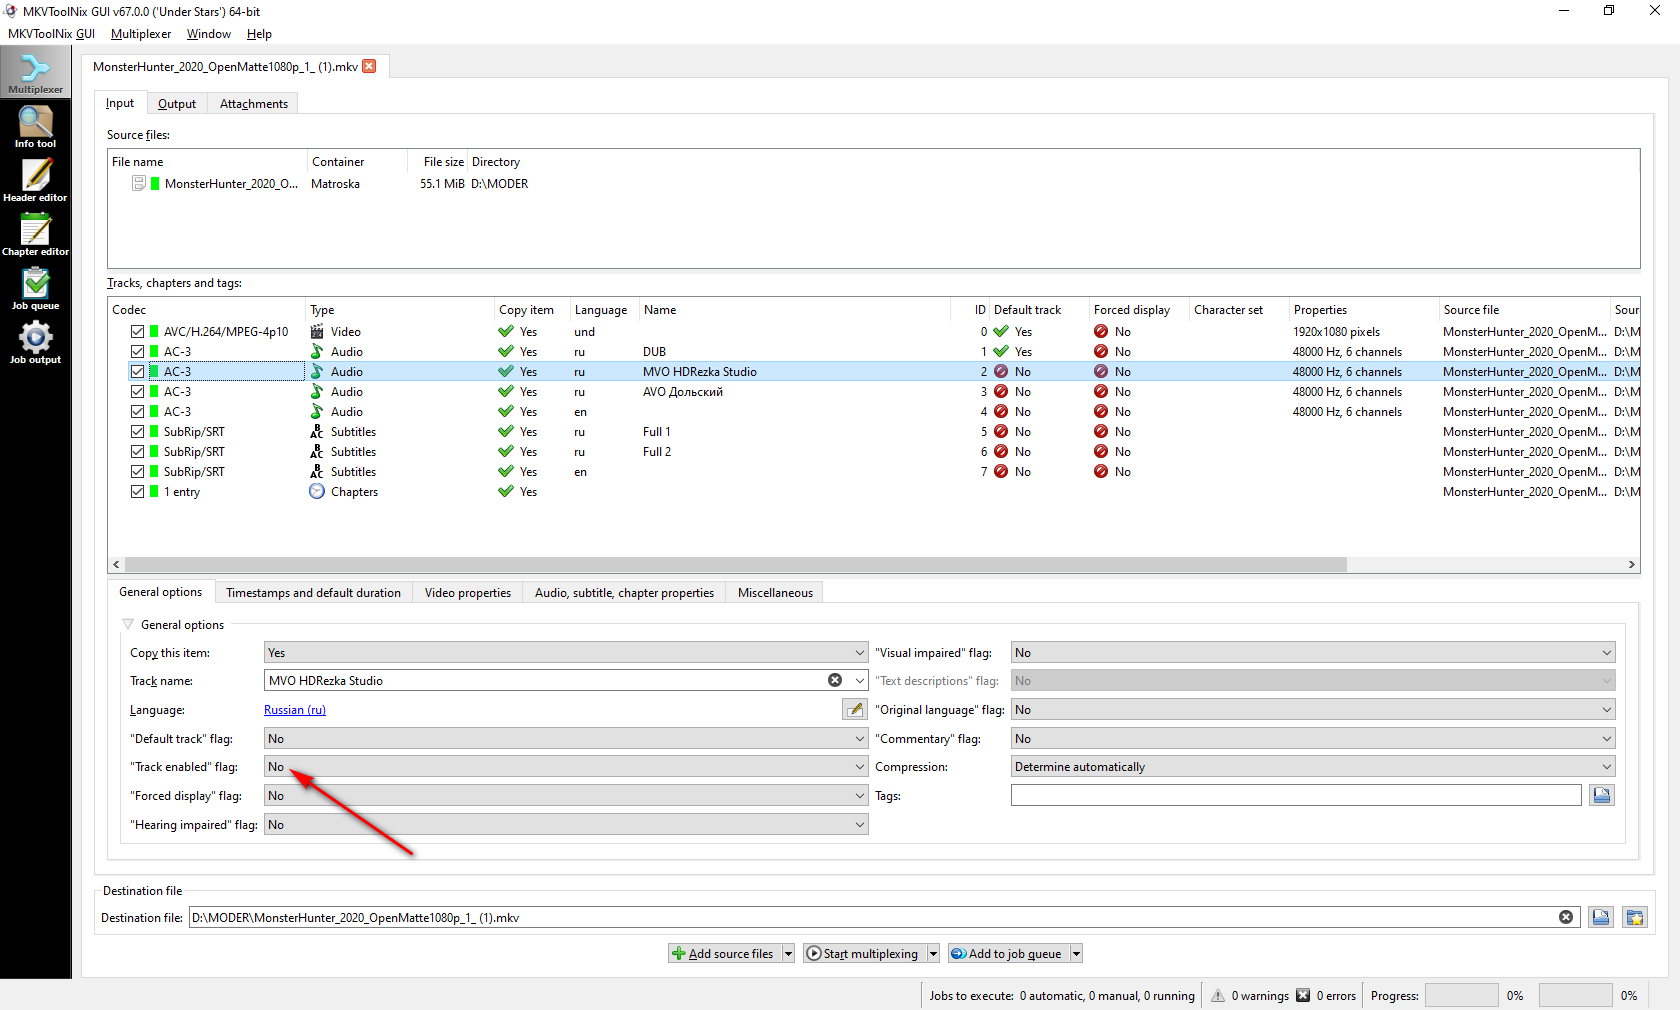Uncheck the English AC-3 audio track checkbox
The height and width of the screenshot is (1010, 1680).
pos(137,411)
